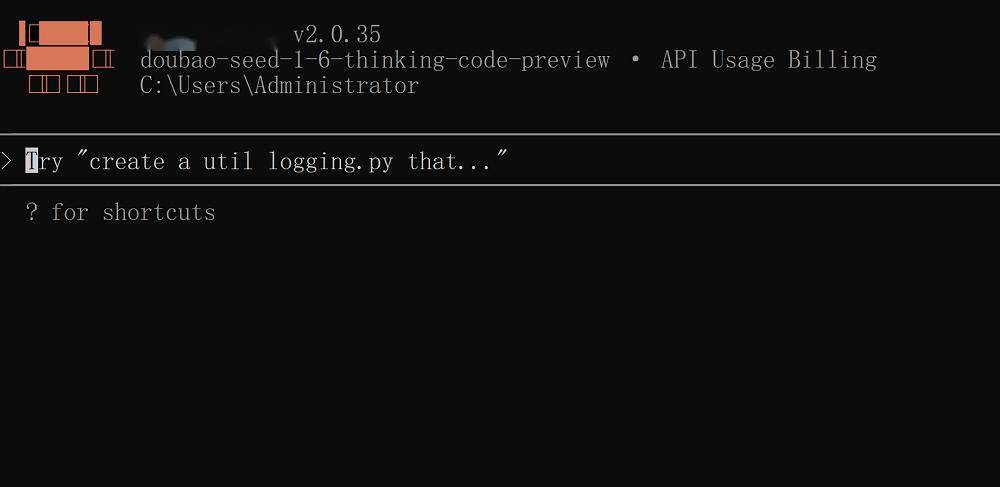Click the mascot logo's bottom feet blocks

(63, 85)
